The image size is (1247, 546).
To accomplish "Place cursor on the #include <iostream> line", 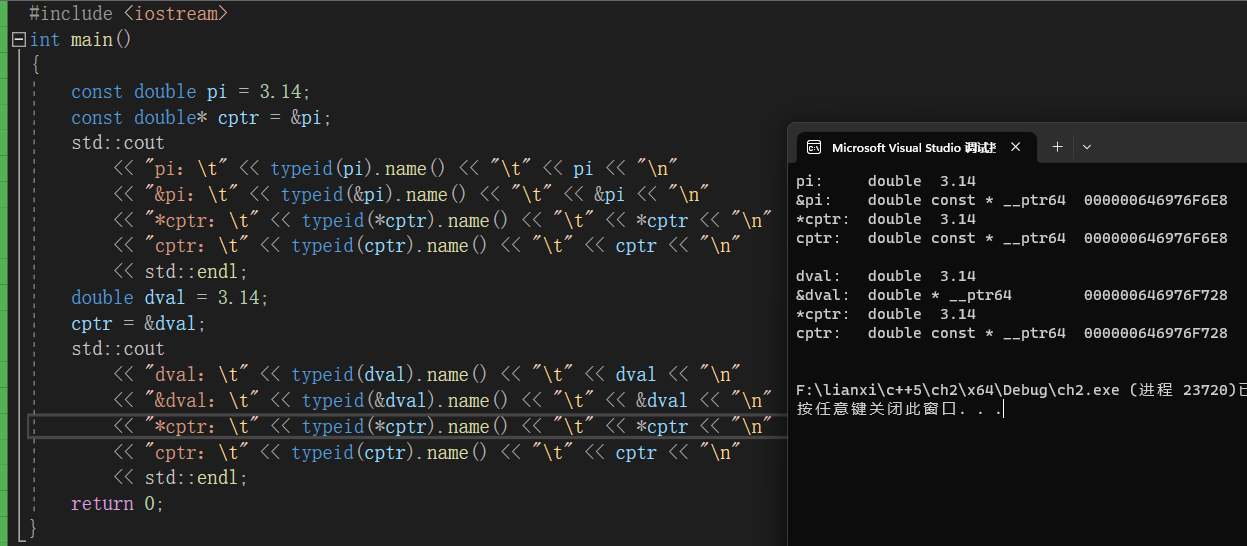I will point(128,14).
